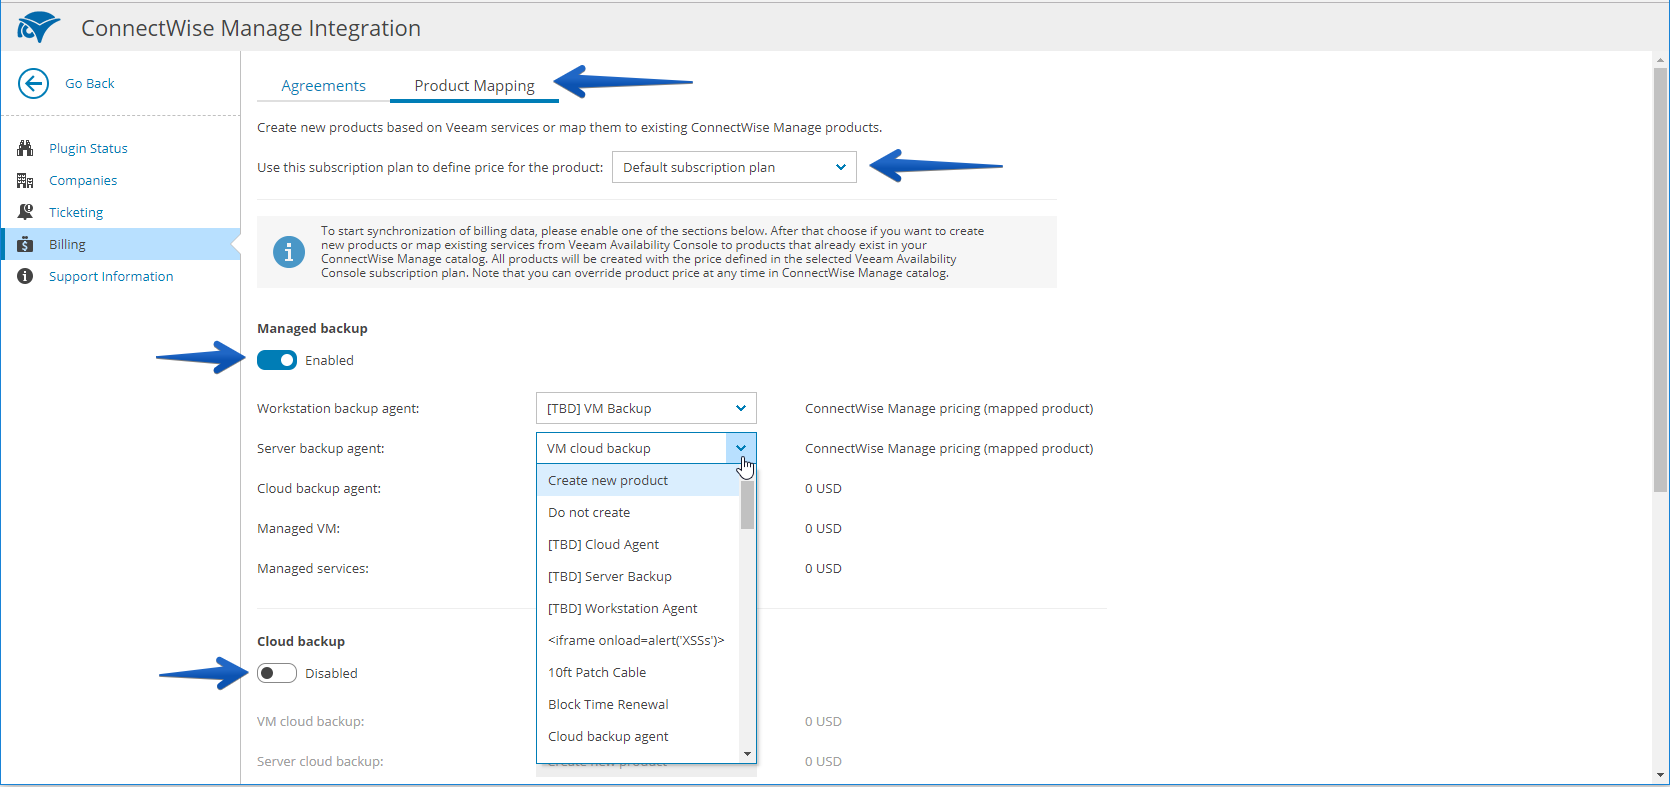Click Workstation backup agent label
Image resolution: width=1670 pixels, height=787 pixels.
(x=338, y=408)
